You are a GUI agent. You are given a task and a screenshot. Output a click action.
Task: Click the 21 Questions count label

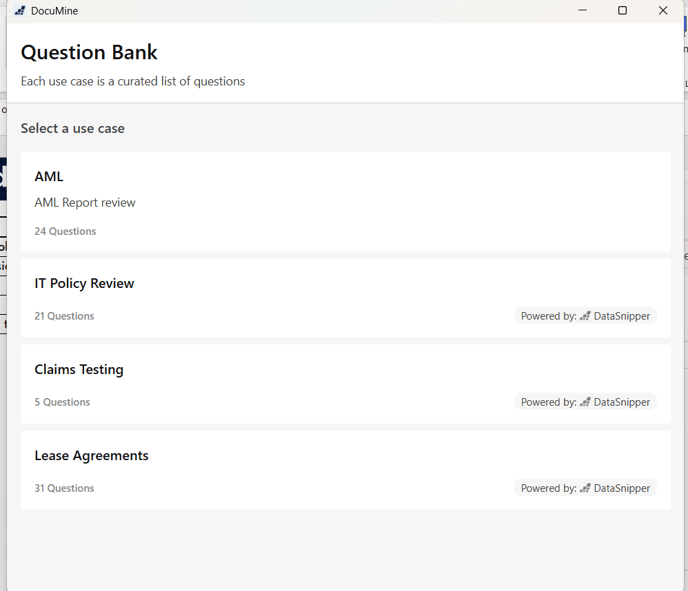click(x=64, y=316)
